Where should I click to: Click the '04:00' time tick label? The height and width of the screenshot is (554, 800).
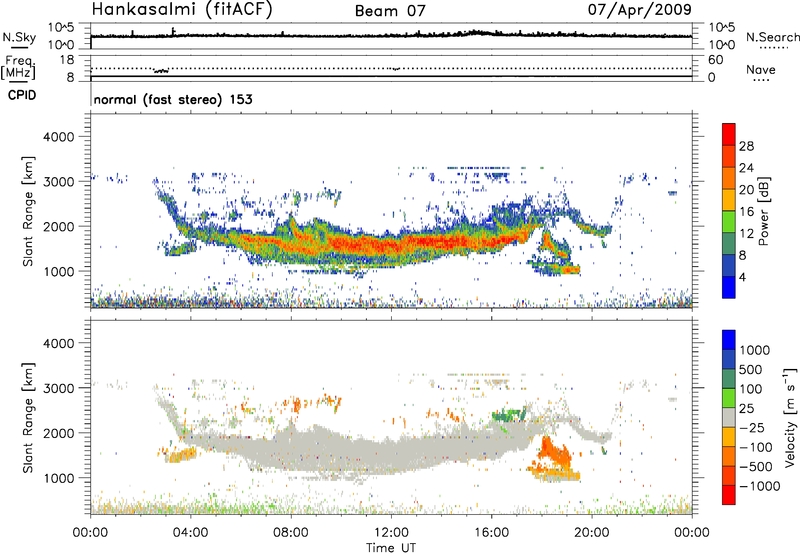pyautogui.click(x=190, y=533)
